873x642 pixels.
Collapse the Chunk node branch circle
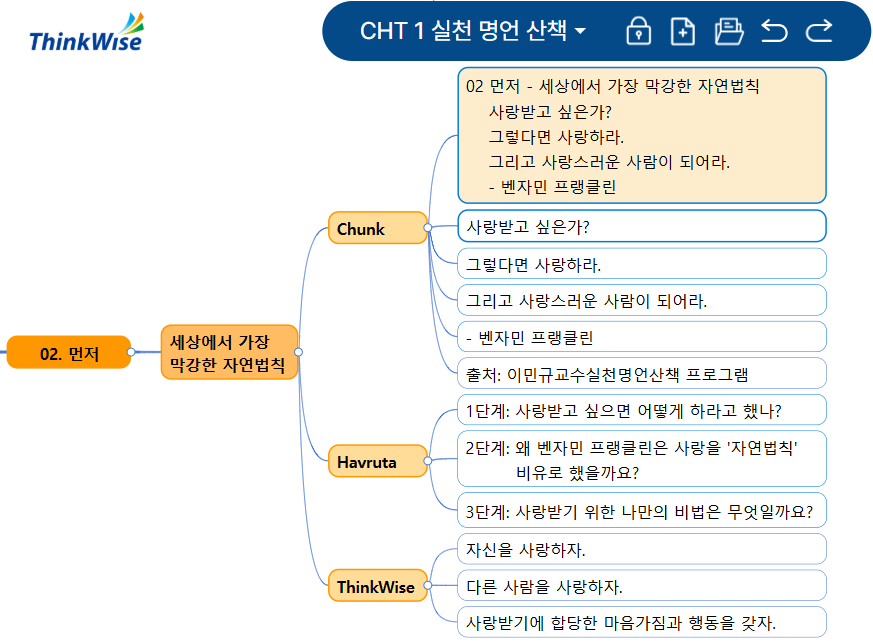point(428,227)
